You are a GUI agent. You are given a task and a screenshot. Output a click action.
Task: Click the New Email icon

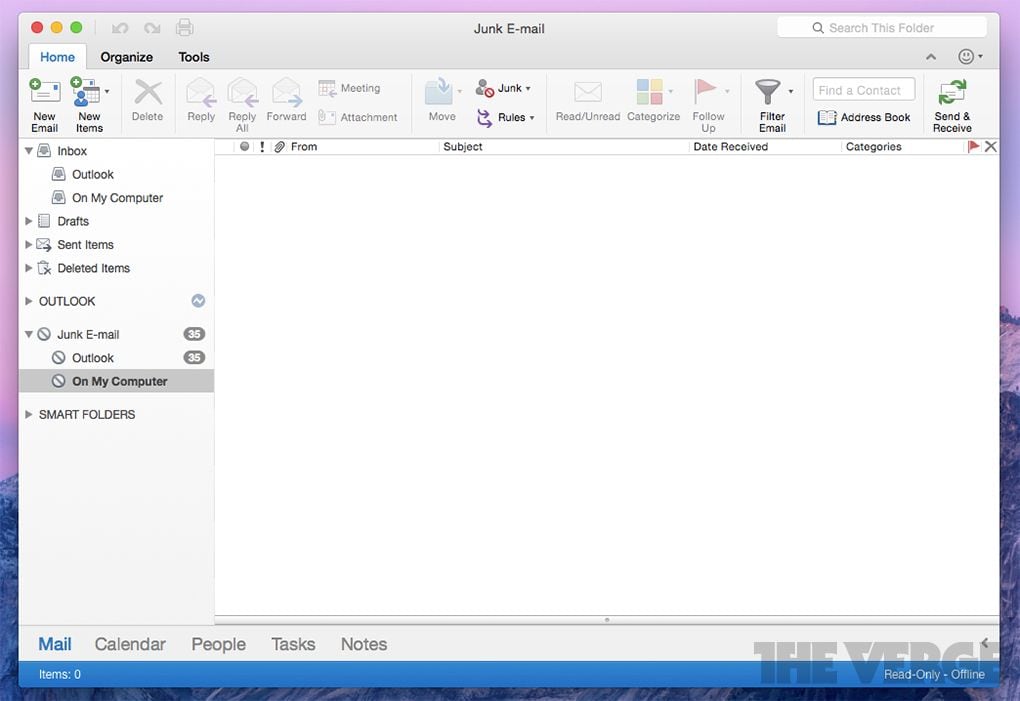44,93
